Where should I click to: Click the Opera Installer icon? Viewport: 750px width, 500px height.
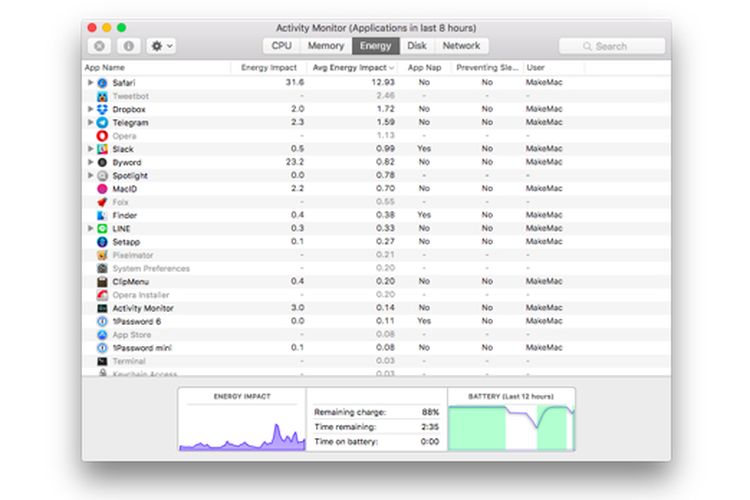coord(102,295)
